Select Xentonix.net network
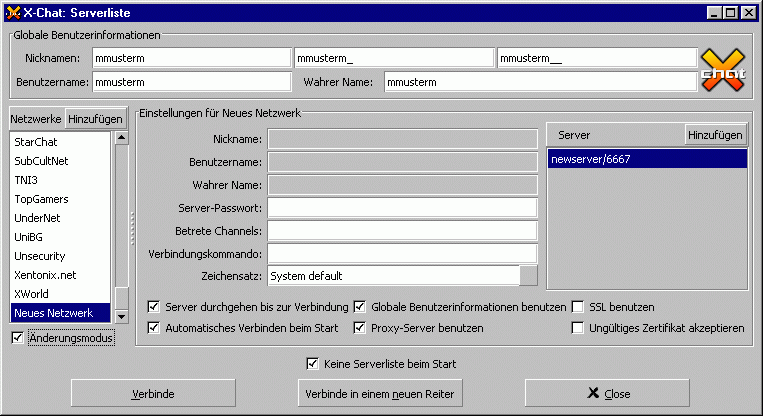 point(60,275)
